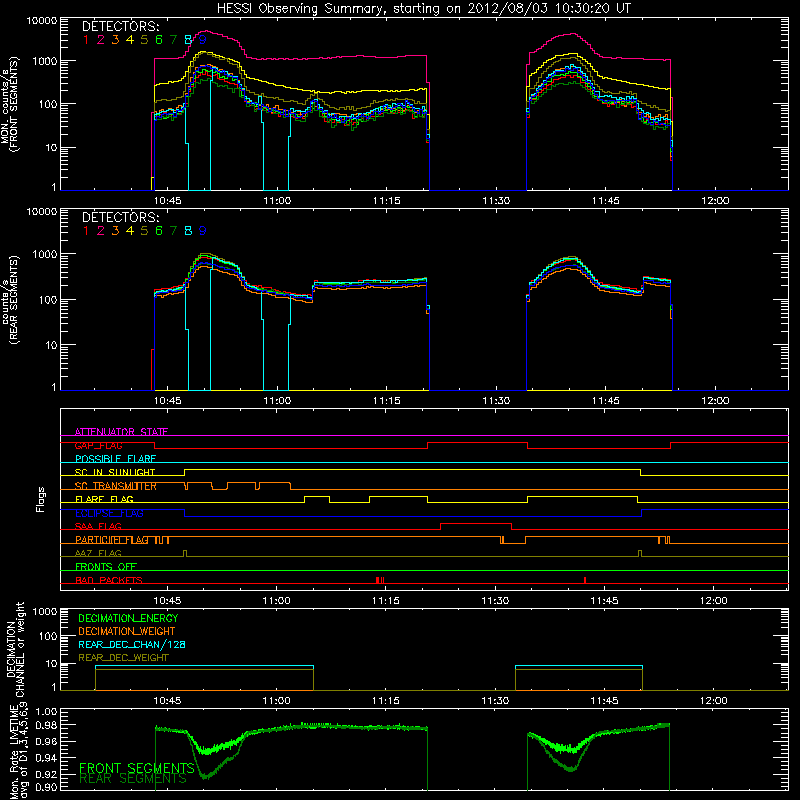The image size is (800, 800).
Task: Click the DECIMATION CHANNEL or weight axis label
Action: pos(15,649)
